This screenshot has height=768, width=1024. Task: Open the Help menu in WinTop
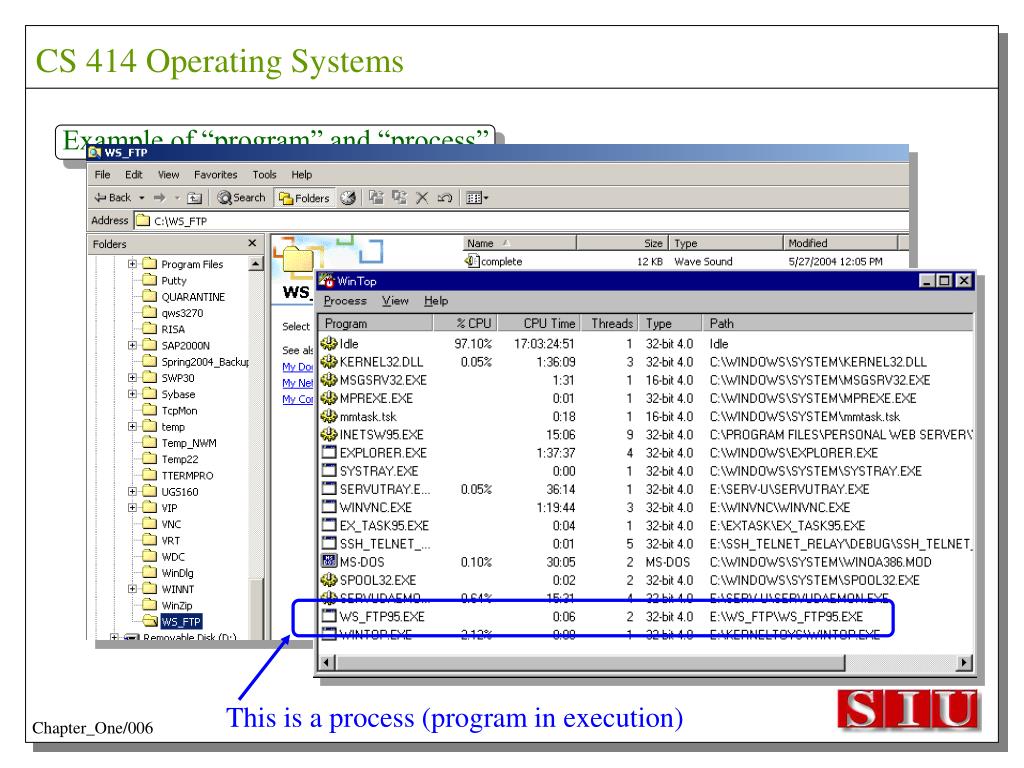tap(436, 301)
